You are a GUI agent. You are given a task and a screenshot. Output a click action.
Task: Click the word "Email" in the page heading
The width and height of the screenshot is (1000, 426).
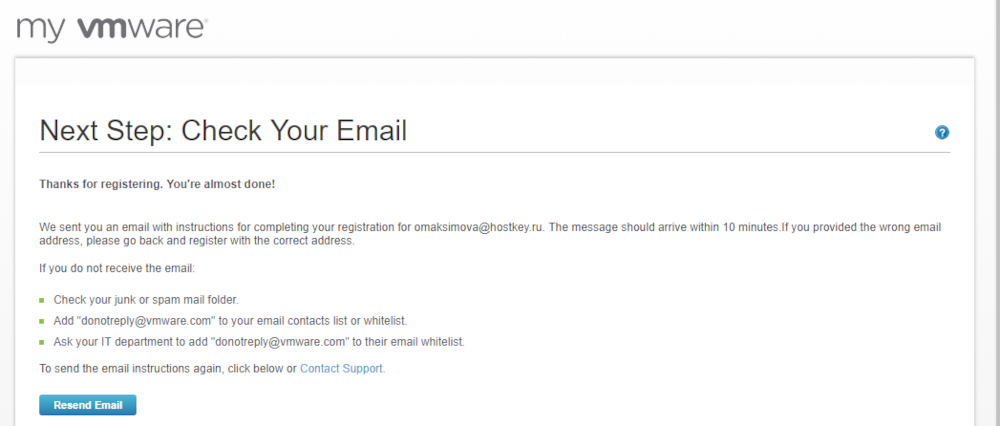(370, 131)
